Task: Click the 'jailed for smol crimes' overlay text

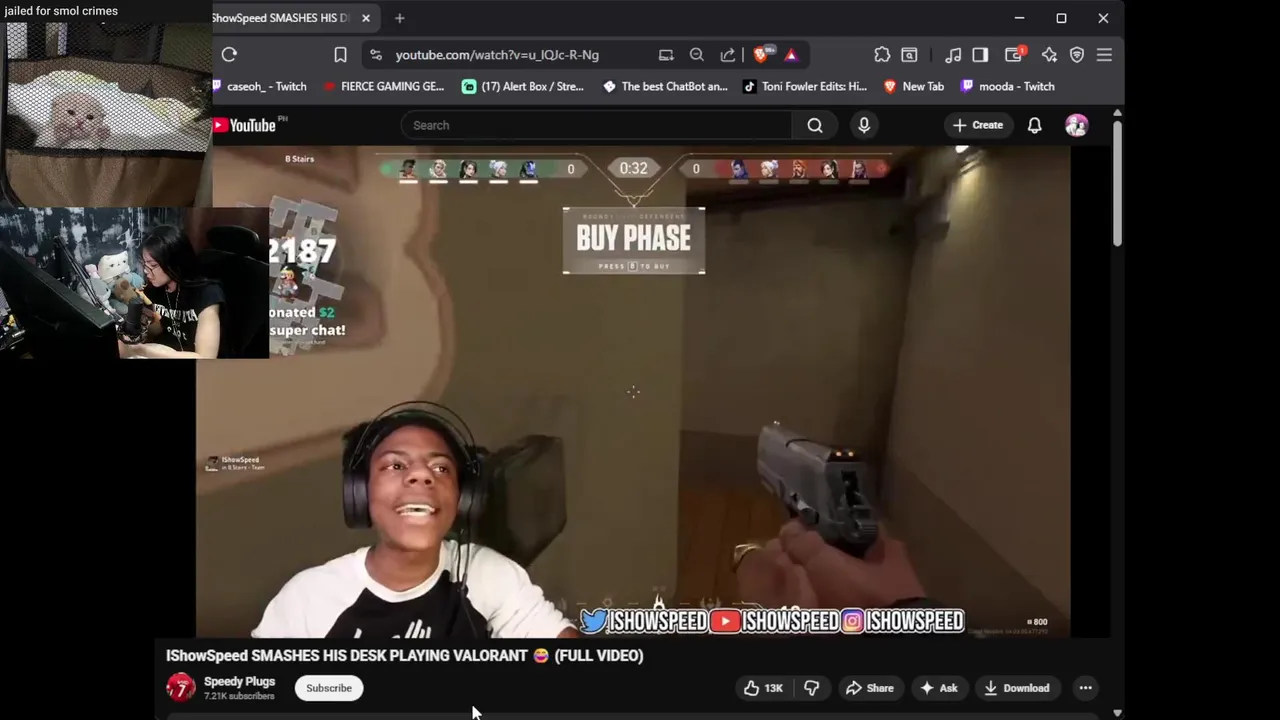Action: point(62,11)
